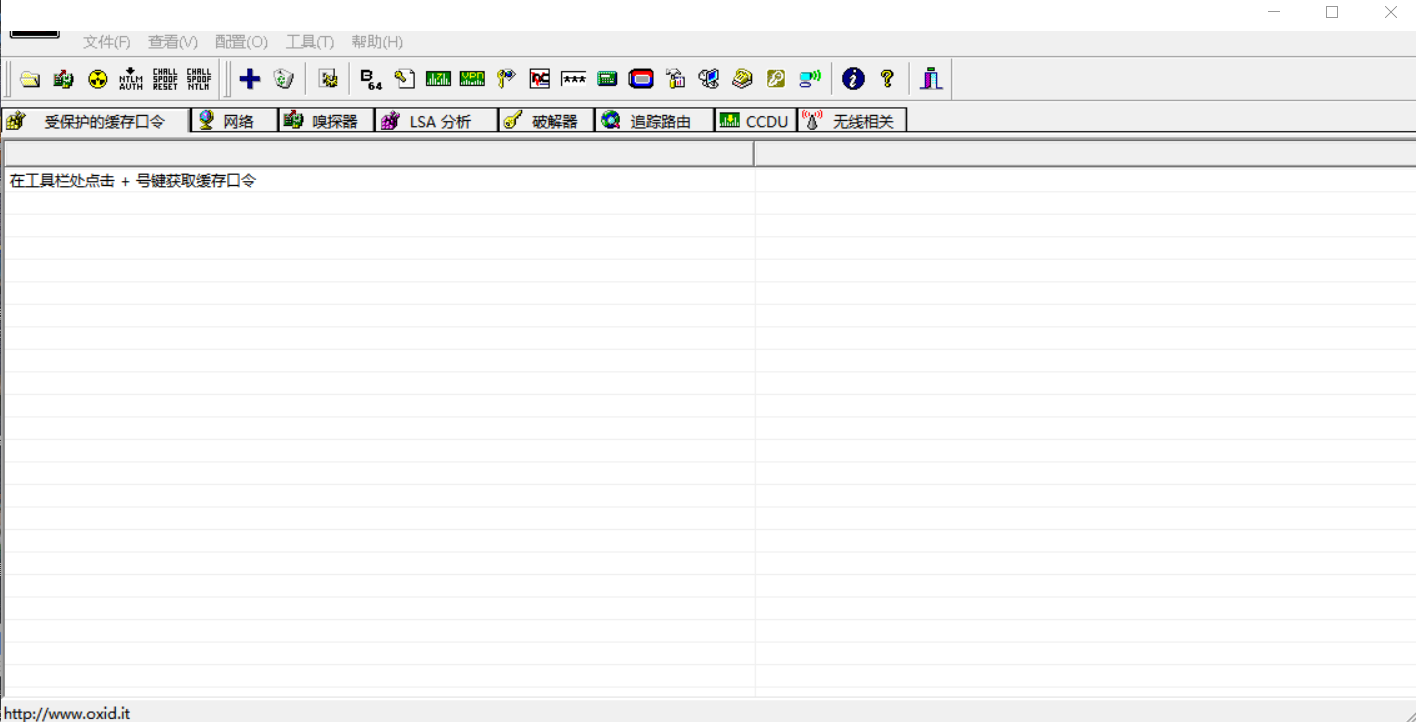Image resolution: width=1416 pixels, height=722 pixels.
Task: Click the red-blue rounded rectangle icon
Action: click(x=641, y=79)
